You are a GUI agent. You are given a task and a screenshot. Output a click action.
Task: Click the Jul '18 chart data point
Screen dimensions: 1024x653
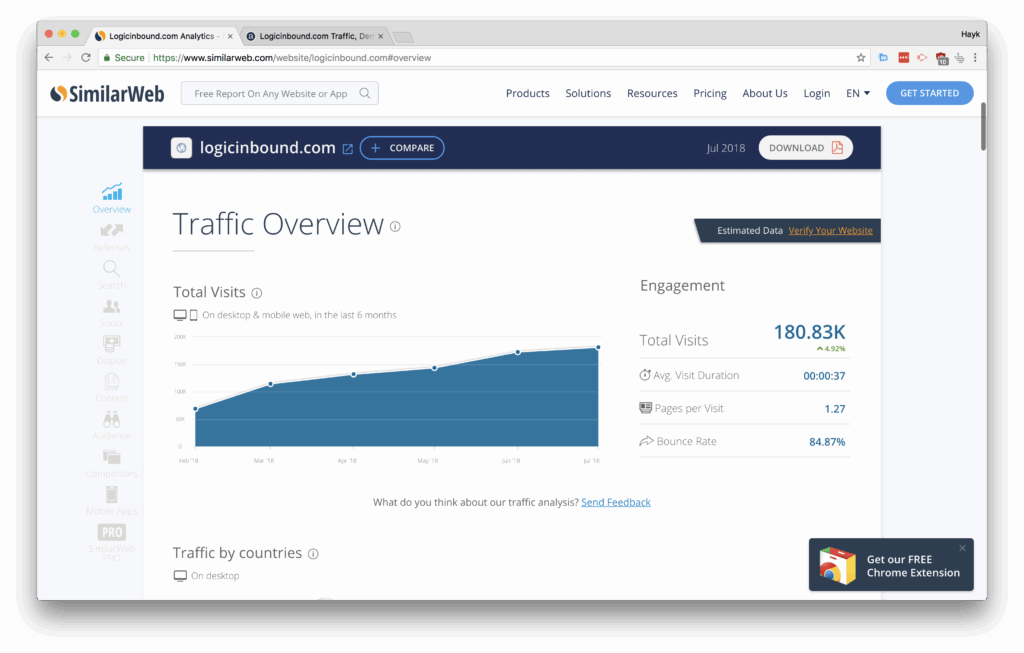[x=598, y=347]
